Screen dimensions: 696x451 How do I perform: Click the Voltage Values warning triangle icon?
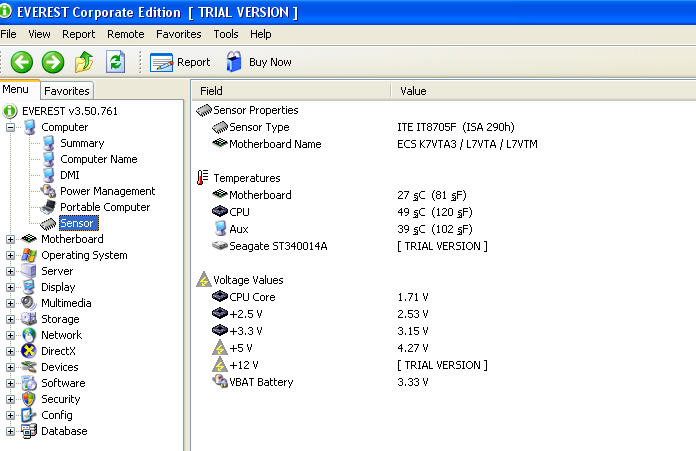[x=204, y=280]
